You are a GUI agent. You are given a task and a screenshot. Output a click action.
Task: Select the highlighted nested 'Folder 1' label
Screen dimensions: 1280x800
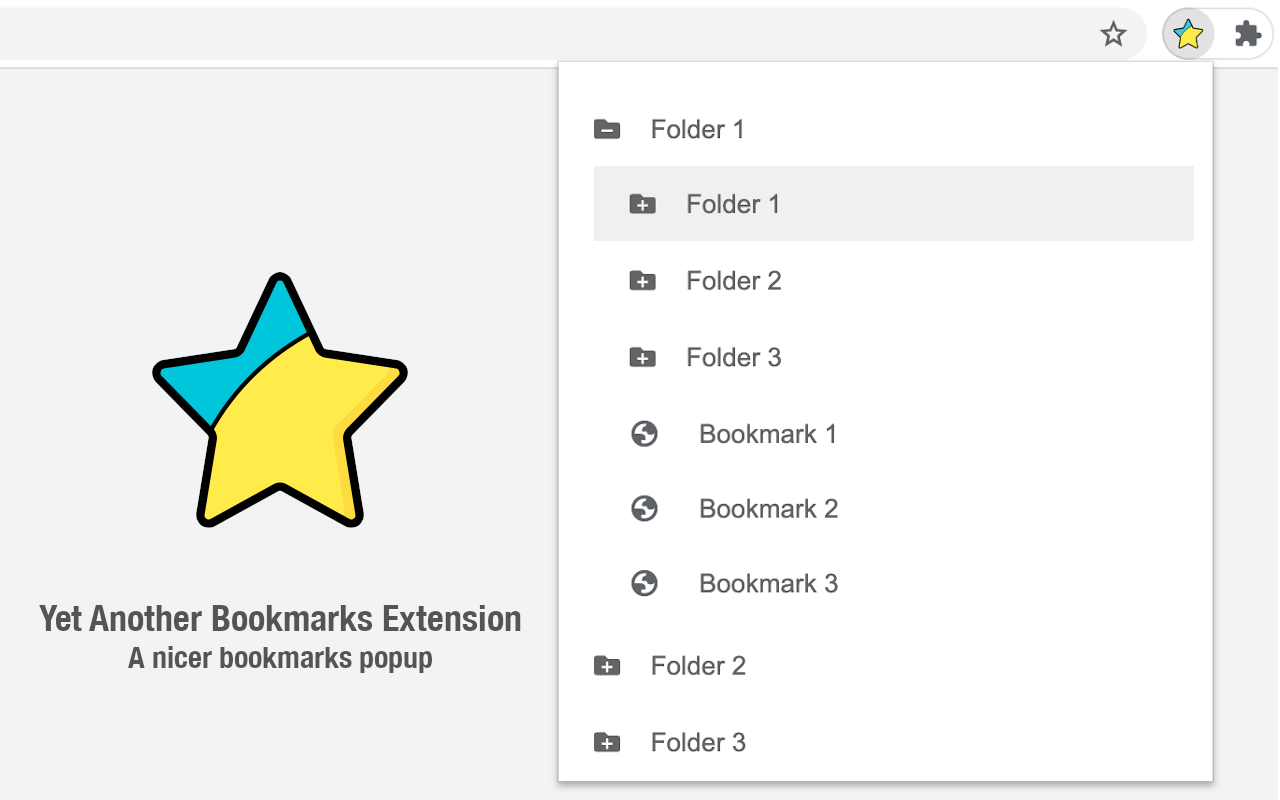pyautogui.click(x=733, y=205)
